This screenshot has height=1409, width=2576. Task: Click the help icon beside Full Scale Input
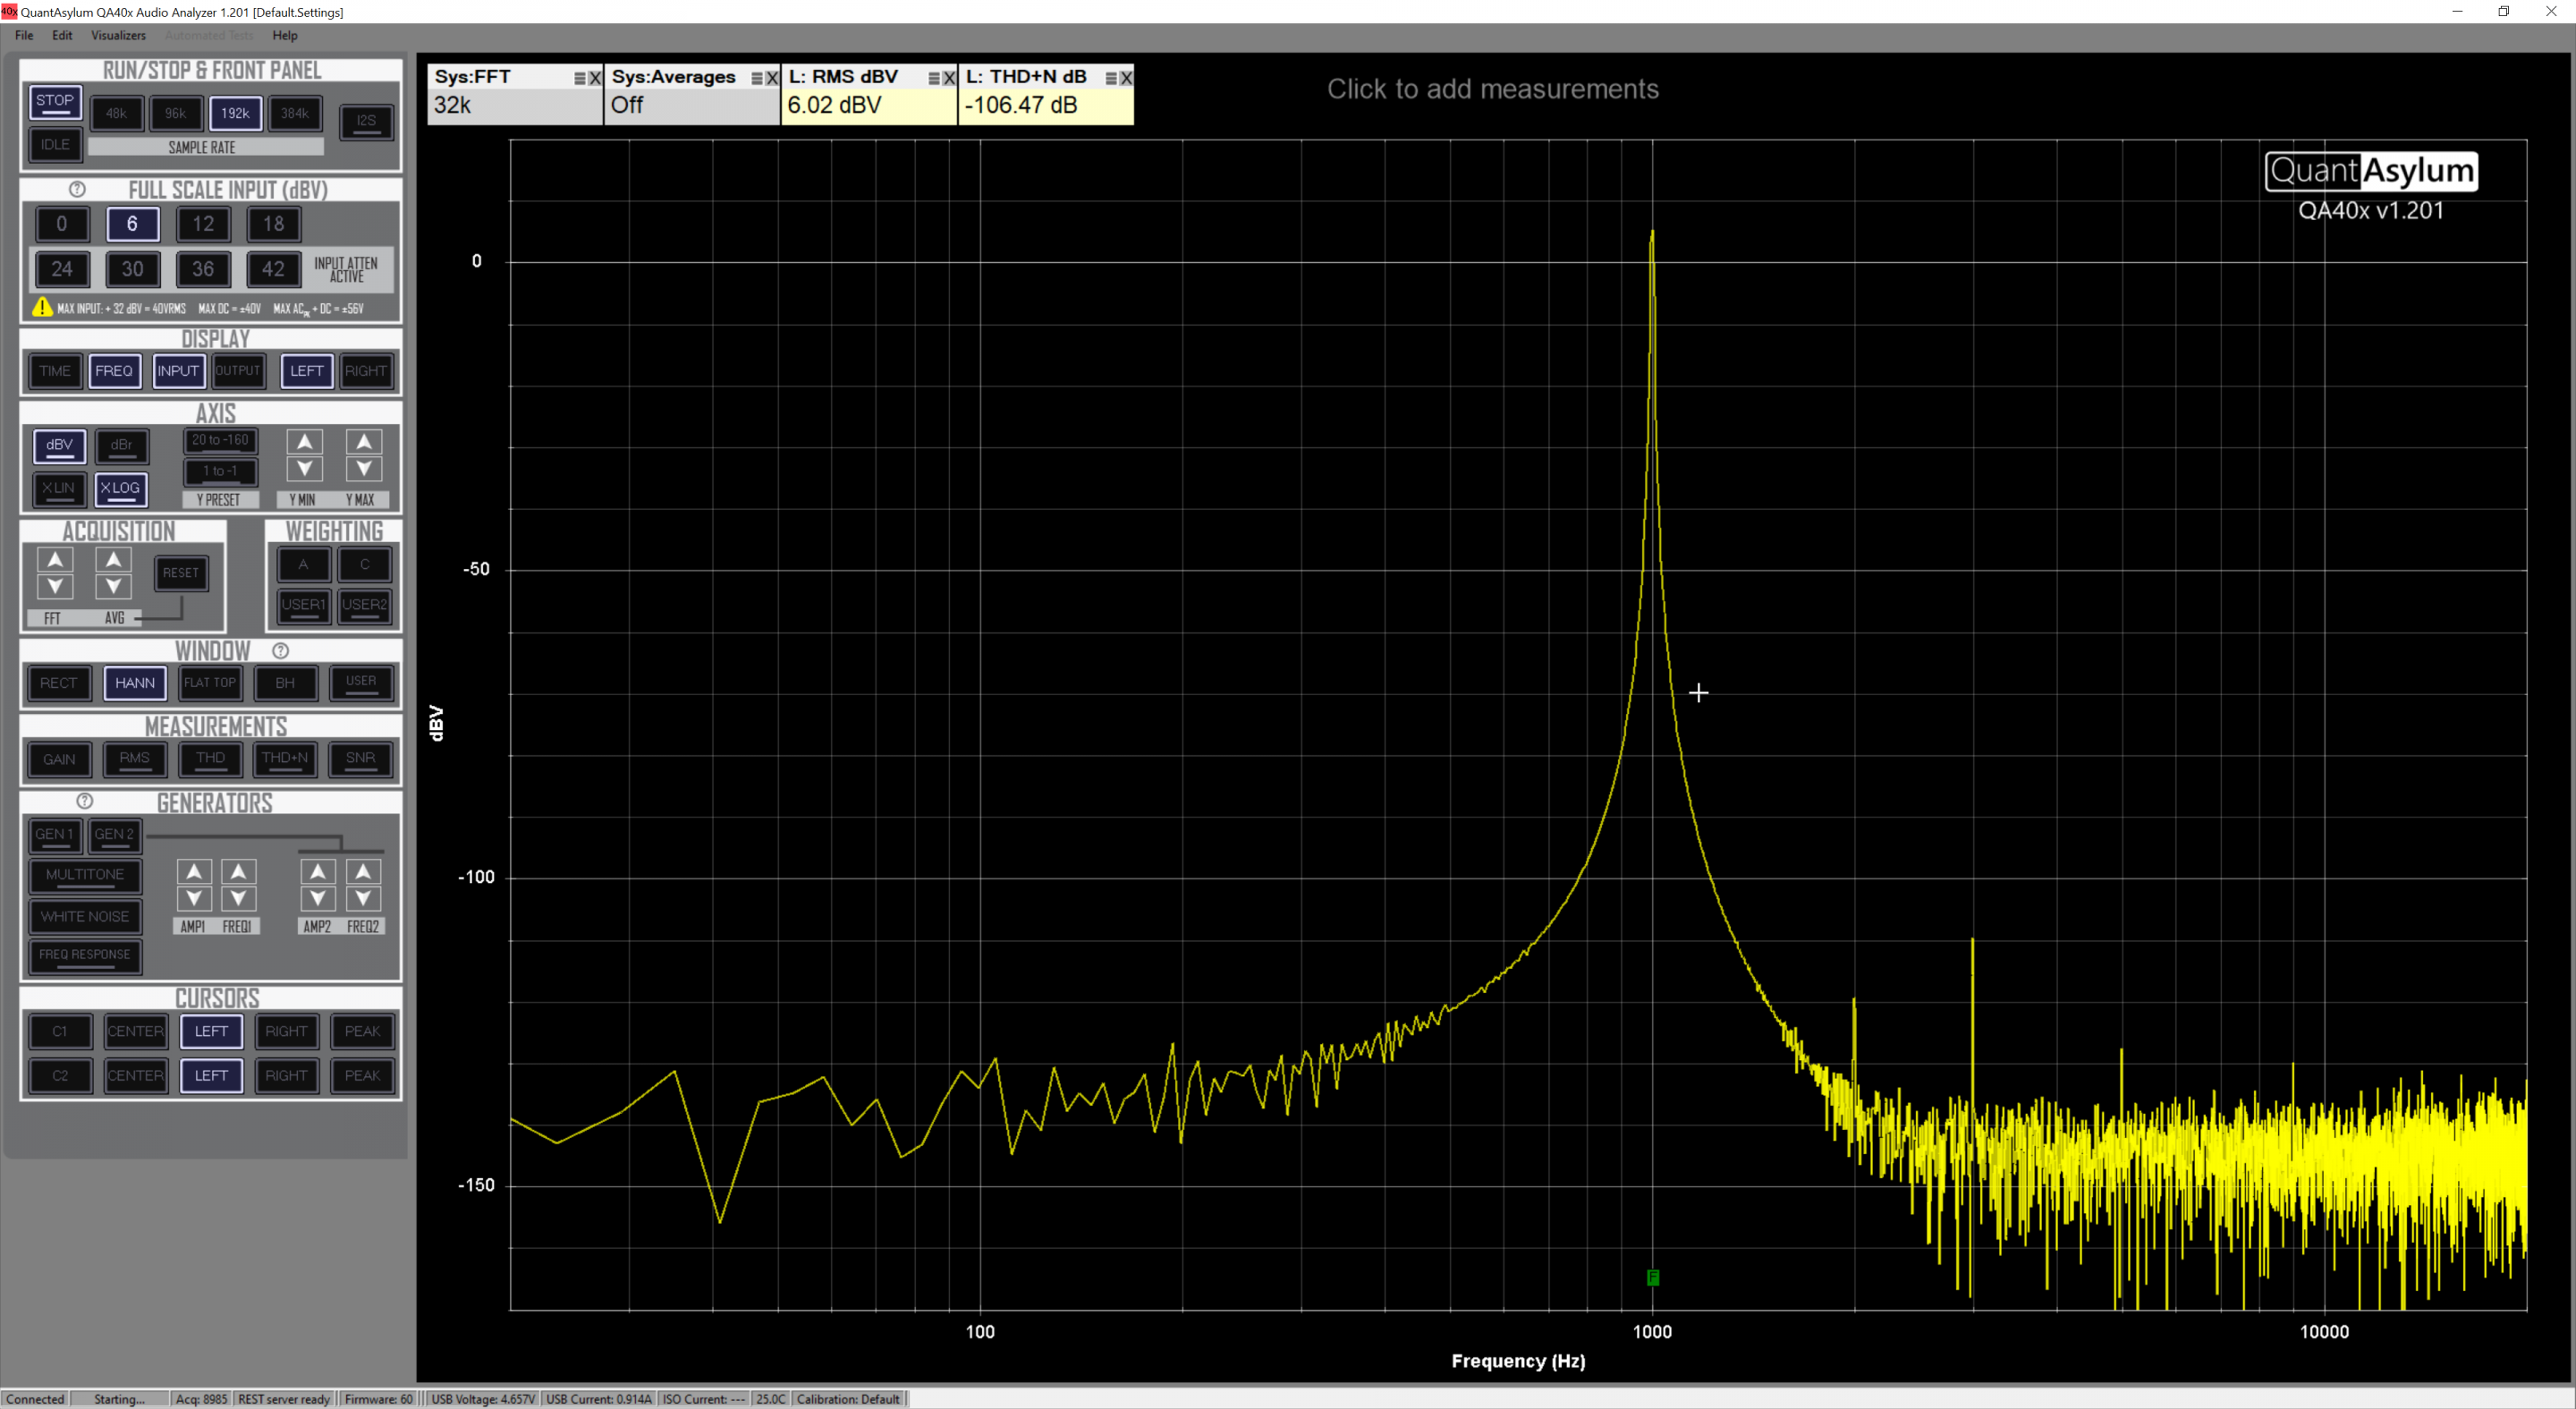77,189
